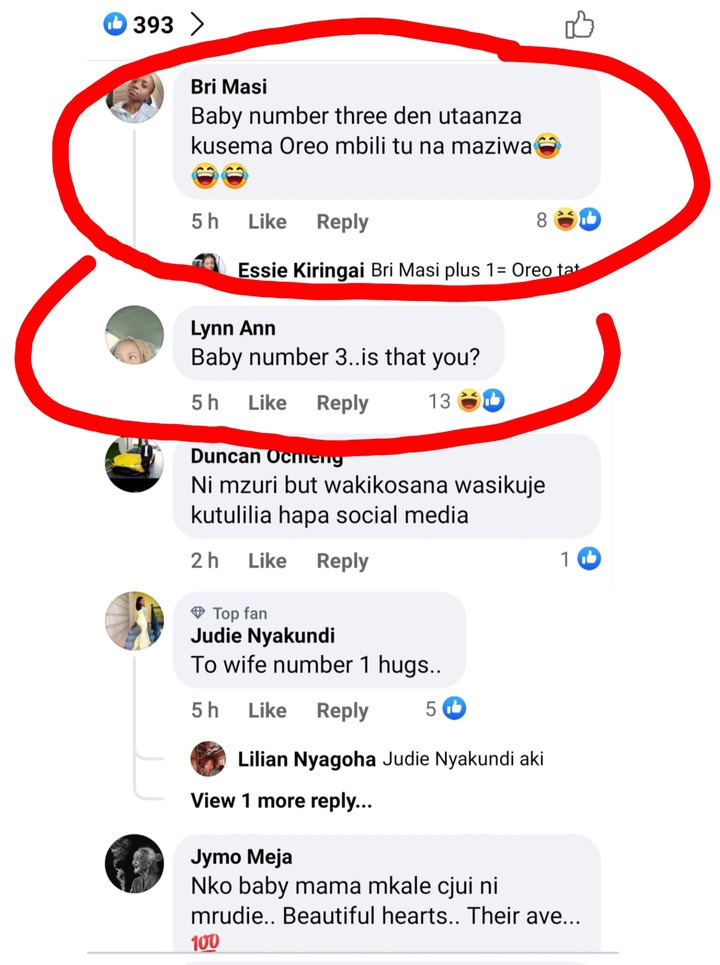Like Bri Masi's comment
This screenshot has height=965, width=720.
[x=267, y=222]
